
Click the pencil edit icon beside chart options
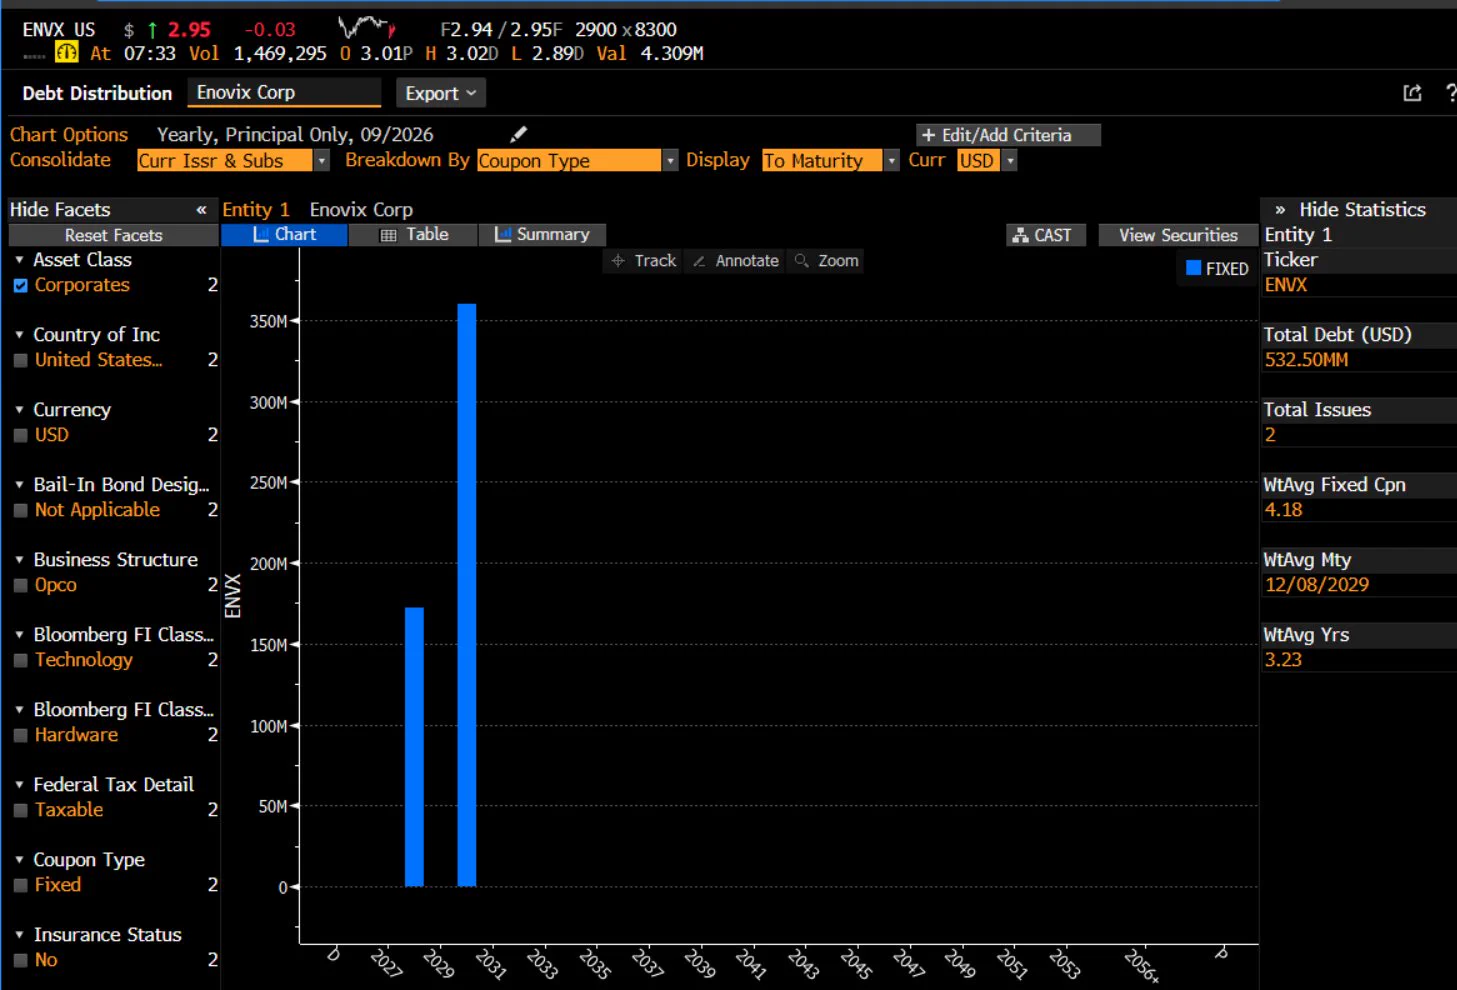coord(518,134)
